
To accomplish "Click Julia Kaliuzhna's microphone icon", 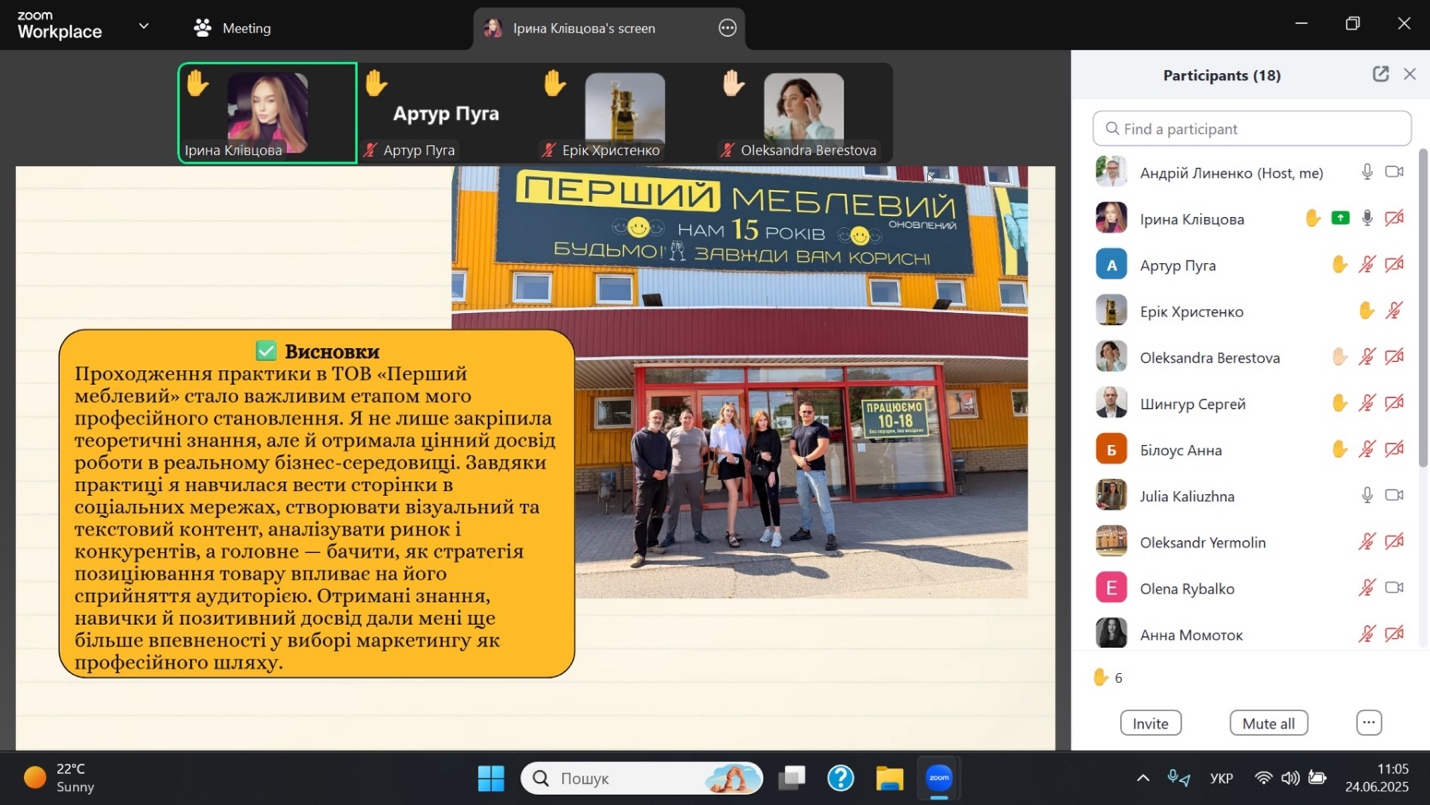I will pos(1367,495).
